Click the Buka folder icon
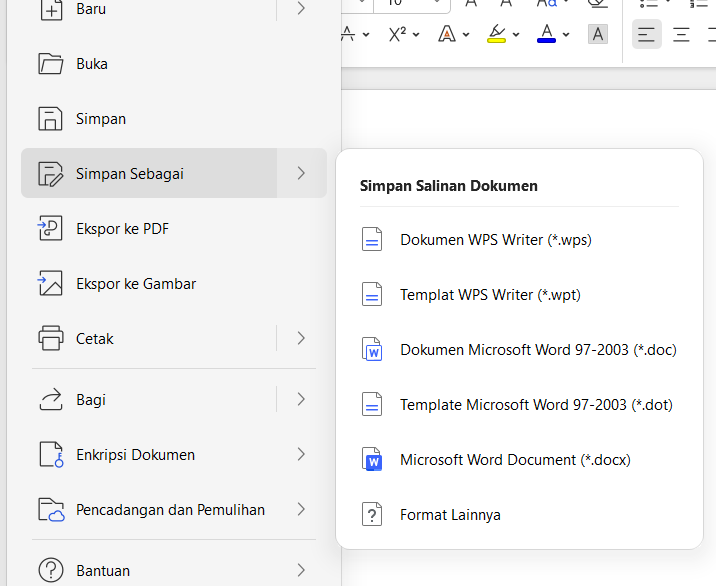The width and height of the screenshot is (716, 586). click(x=51, y=64)
